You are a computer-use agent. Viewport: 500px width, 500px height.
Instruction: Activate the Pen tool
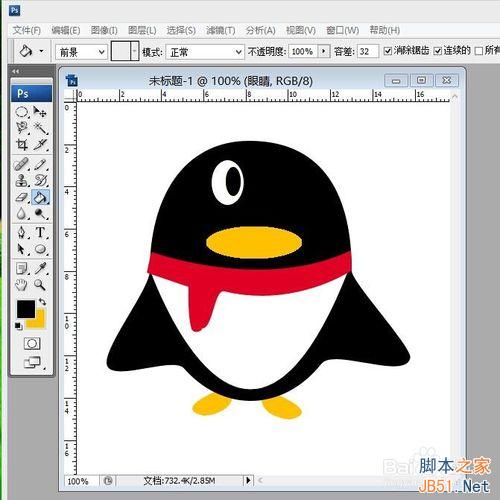pyautogui.click(x=22, y=232)
